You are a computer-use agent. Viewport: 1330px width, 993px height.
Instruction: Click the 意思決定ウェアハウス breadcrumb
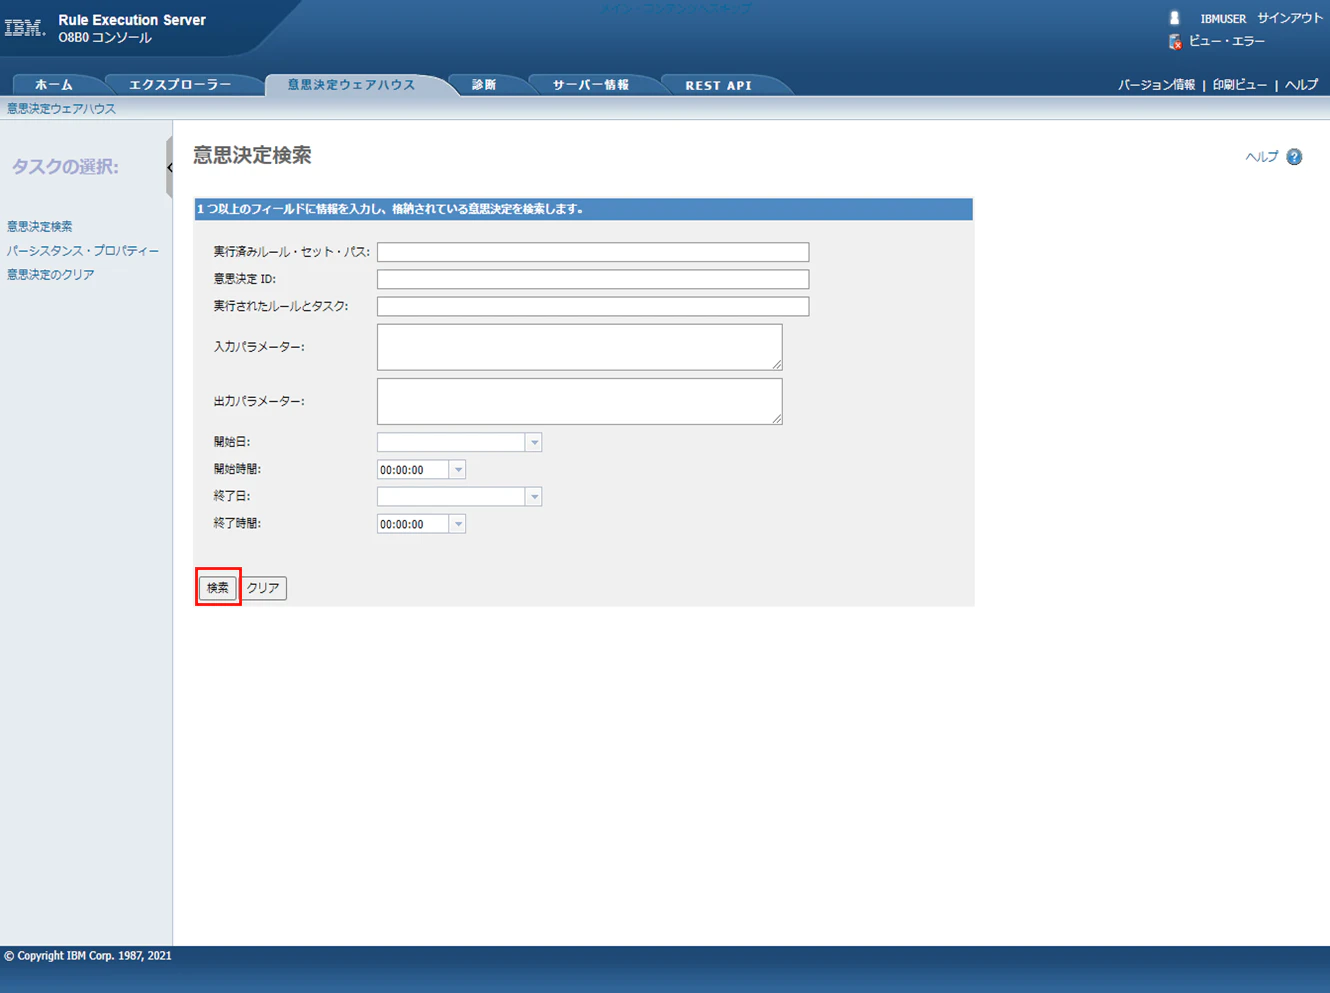(x=62, y=108)
